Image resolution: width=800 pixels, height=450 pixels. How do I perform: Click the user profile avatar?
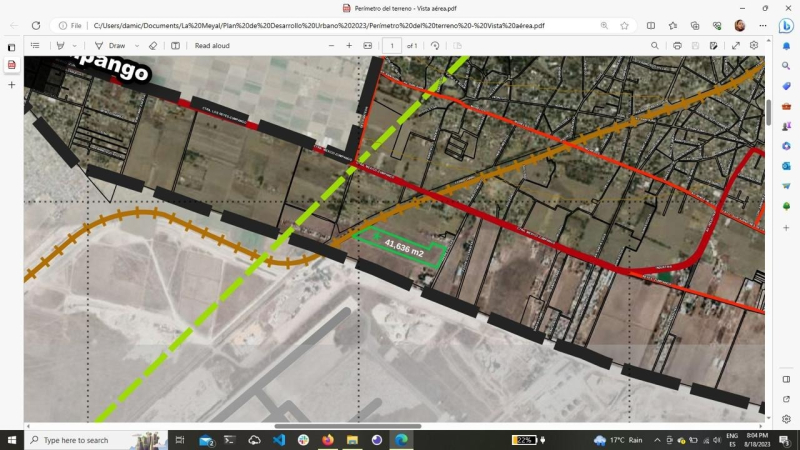pos(740,26)
